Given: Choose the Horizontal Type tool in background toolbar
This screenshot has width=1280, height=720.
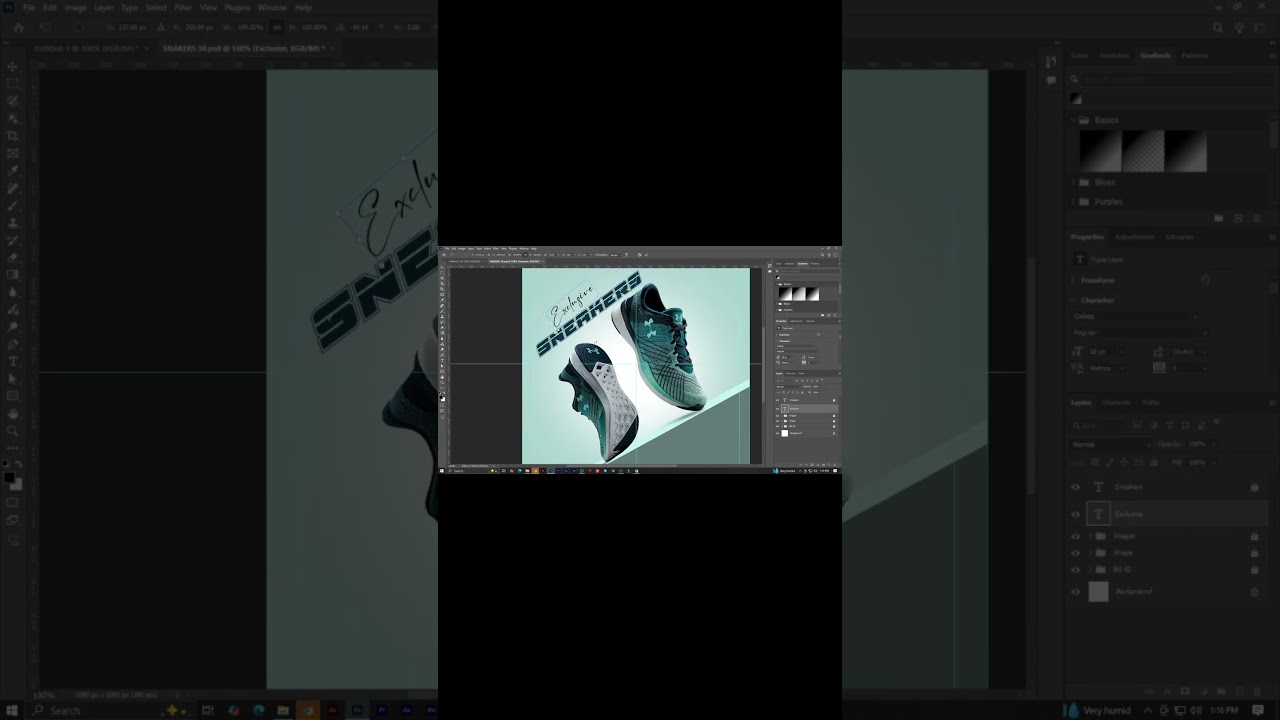Looking at the screenshot, I should (13, 361).
